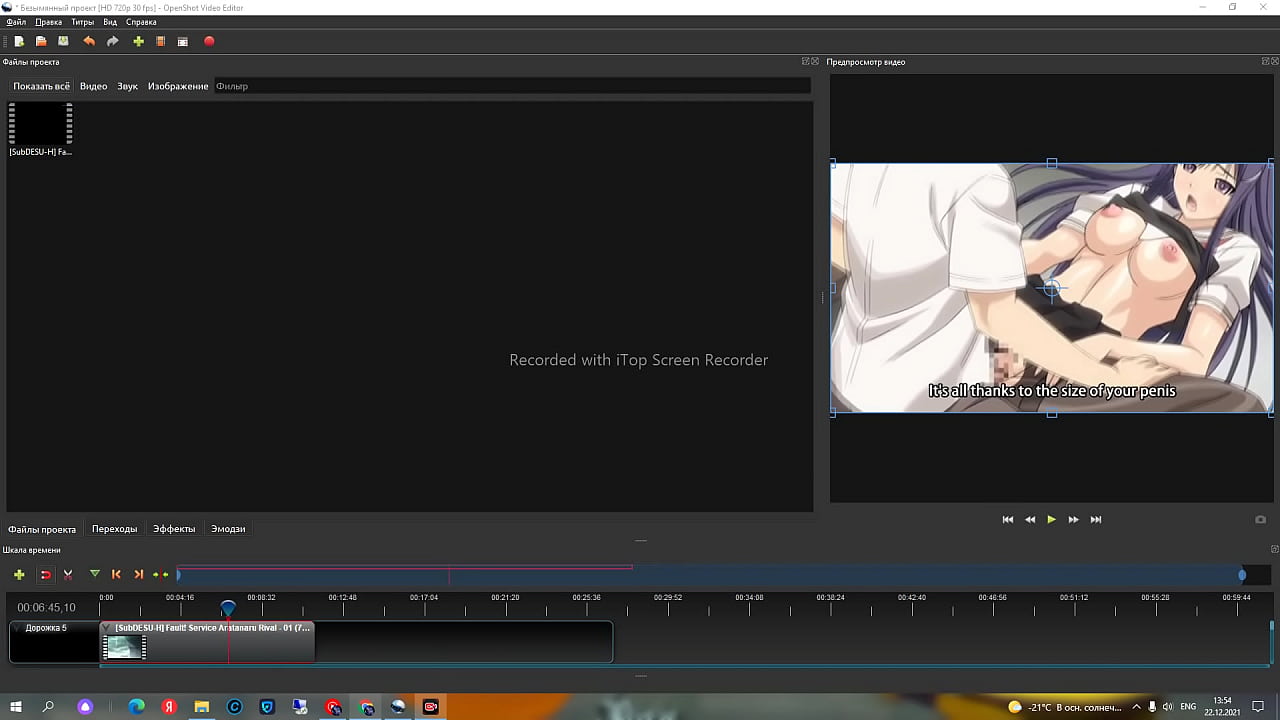Click the Фильтр search input field
The image size is (1280, 720).
[x=510, y=86]
